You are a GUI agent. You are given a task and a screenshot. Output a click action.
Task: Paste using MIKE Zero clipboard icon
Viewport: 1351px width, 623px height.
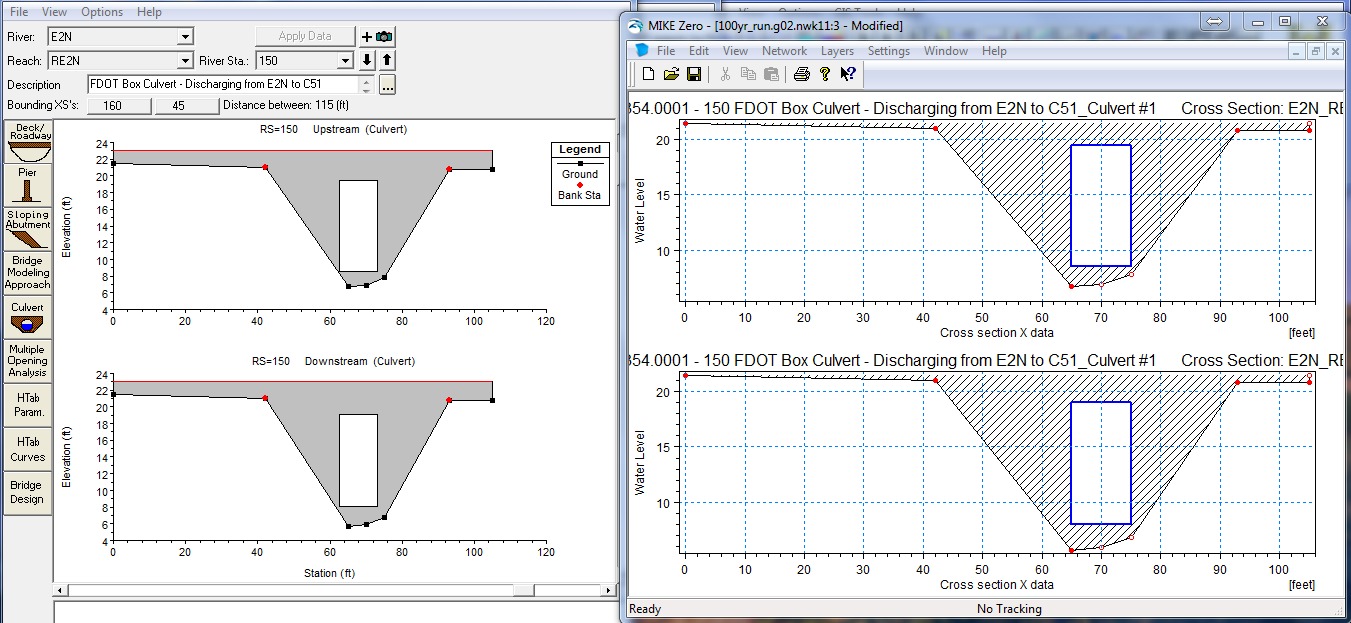click(771, 73)
